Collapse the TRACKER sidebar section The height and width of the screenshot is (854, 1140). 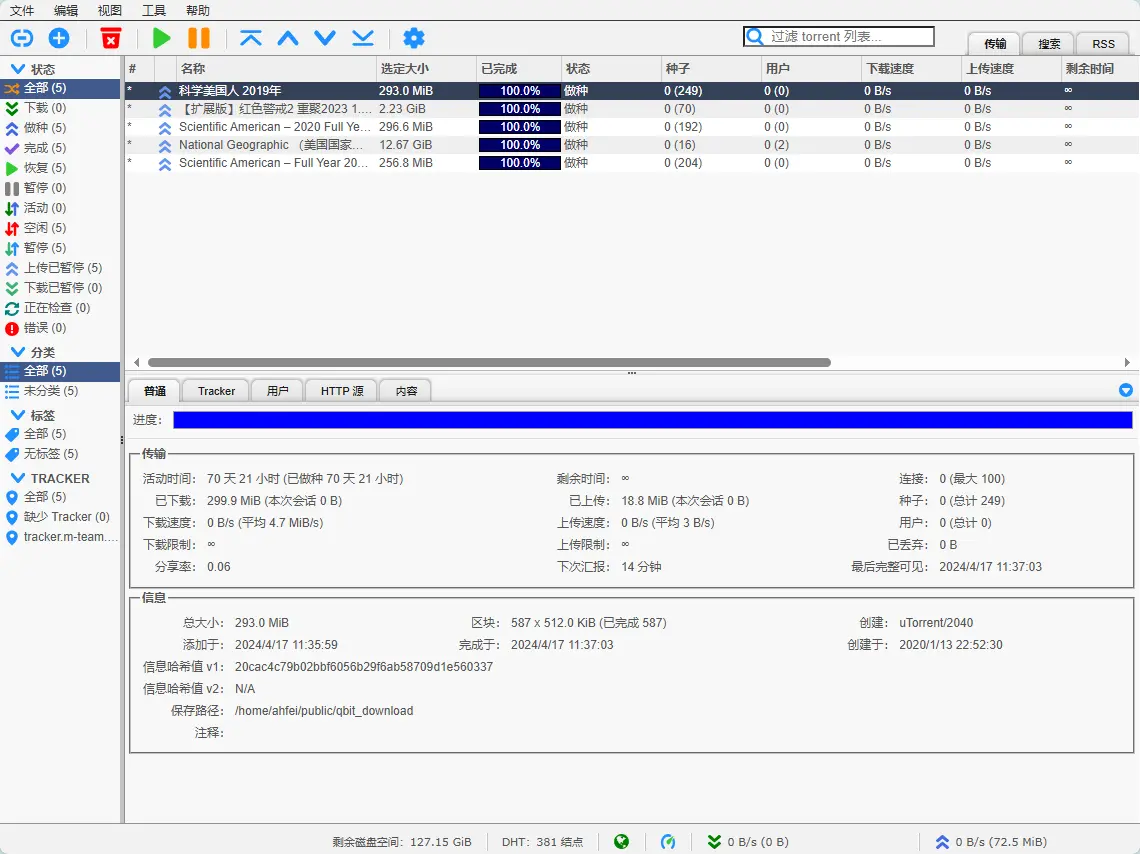pos(17,478)
